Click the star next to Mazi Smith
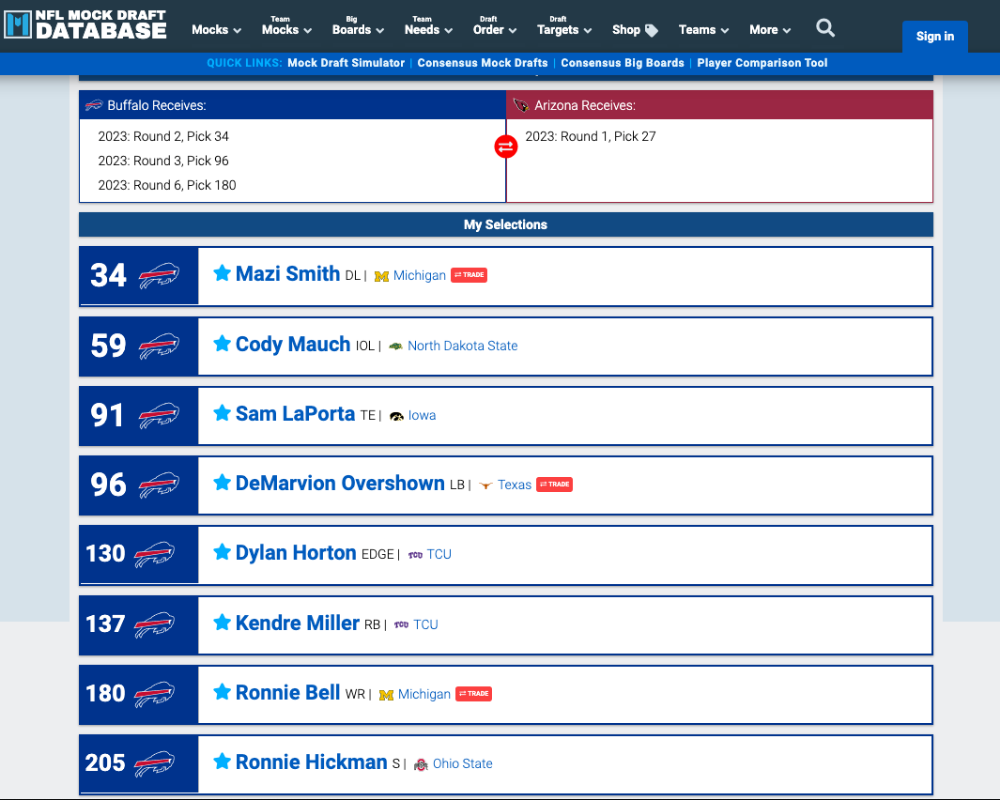This screenshot has height=800, width=1000. [222, 273]
